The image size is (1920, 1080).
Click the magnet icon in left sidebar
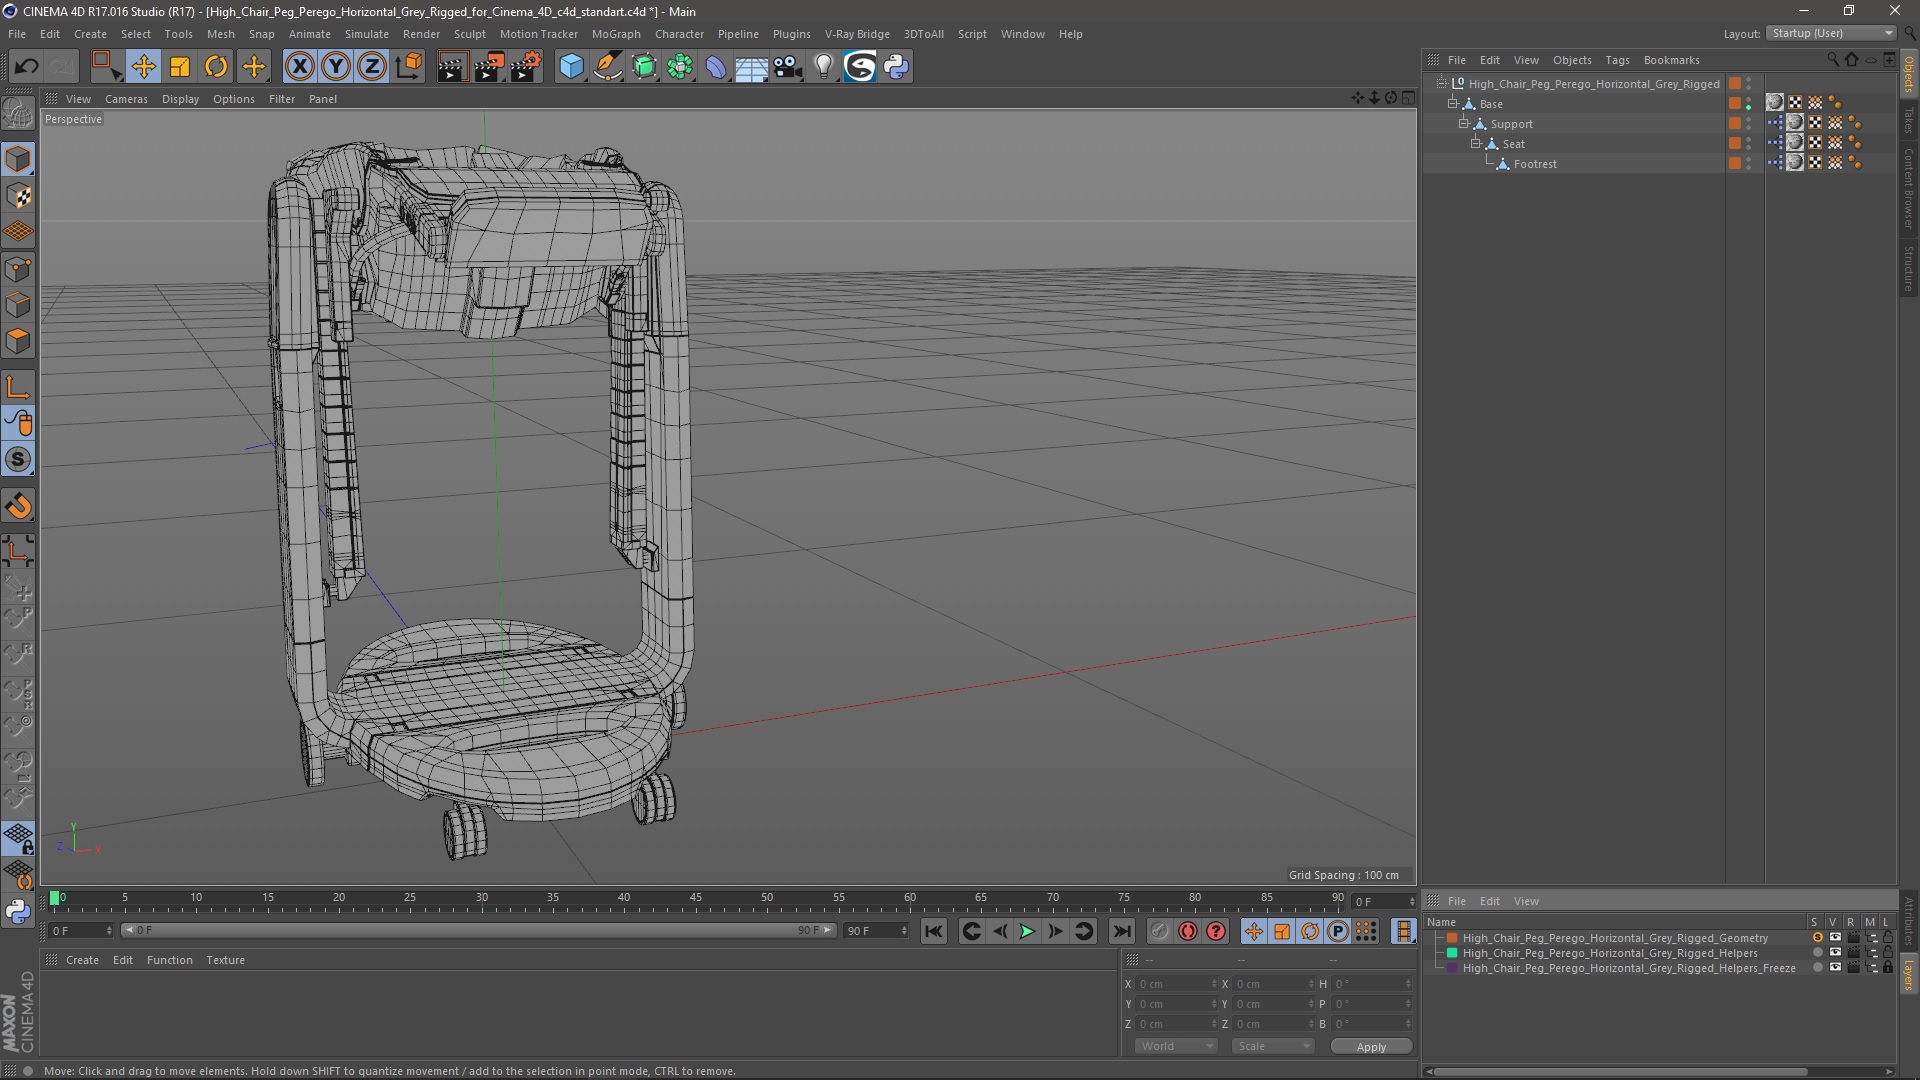coord(18,506)
